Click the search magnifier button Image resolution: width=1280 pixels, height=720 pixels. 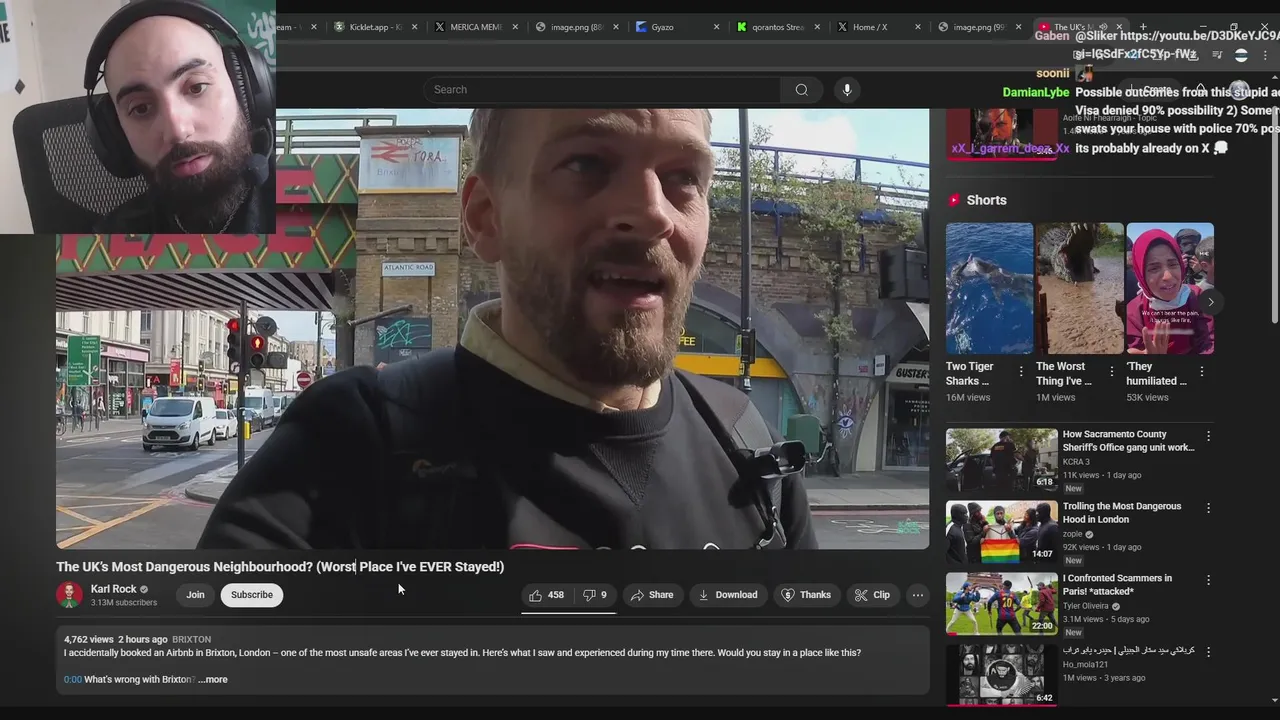coord(801,90)
